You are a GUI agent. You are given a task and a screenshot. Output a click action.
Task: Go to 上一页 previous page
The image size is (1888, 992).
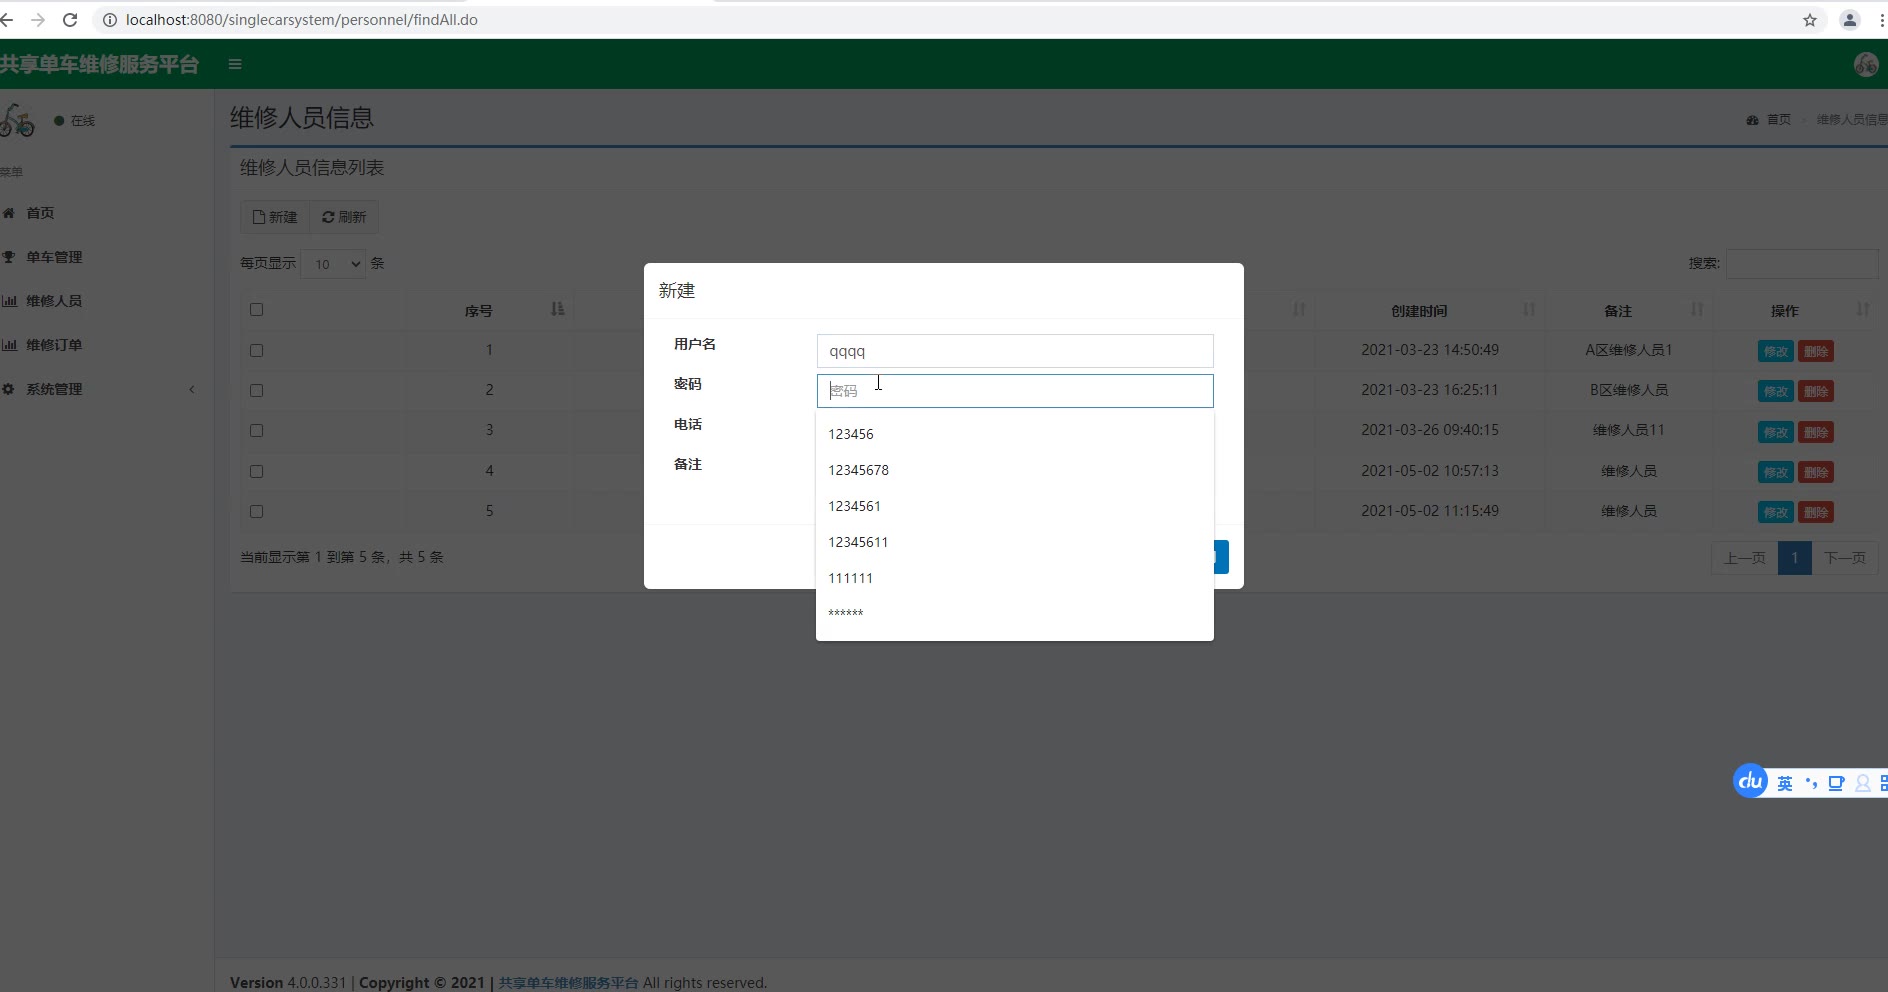[1745, 558]
